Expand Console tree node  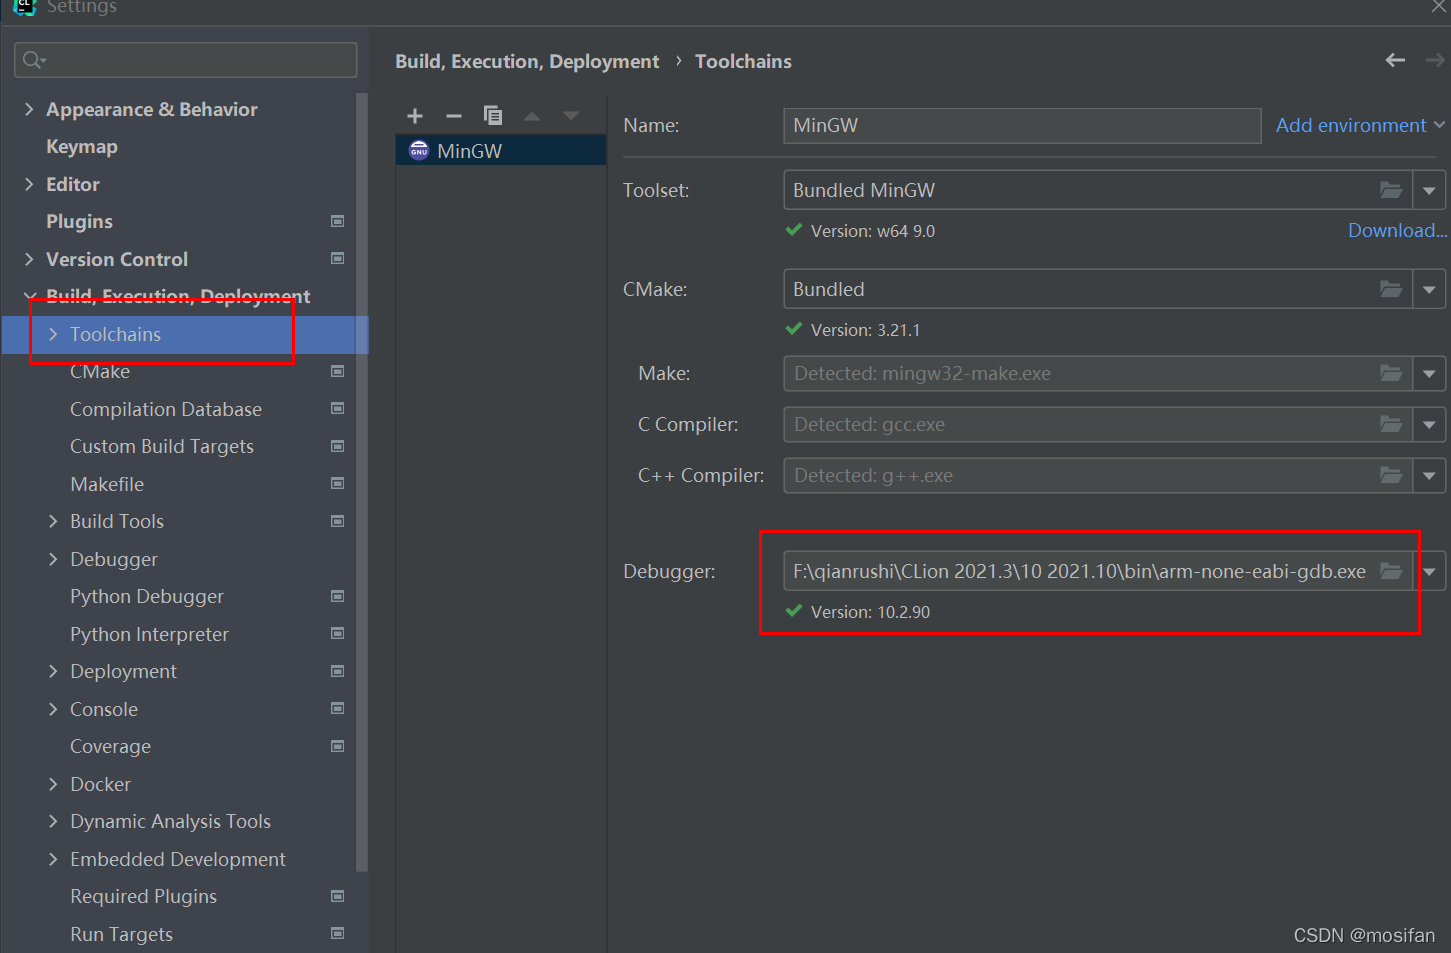53,709
